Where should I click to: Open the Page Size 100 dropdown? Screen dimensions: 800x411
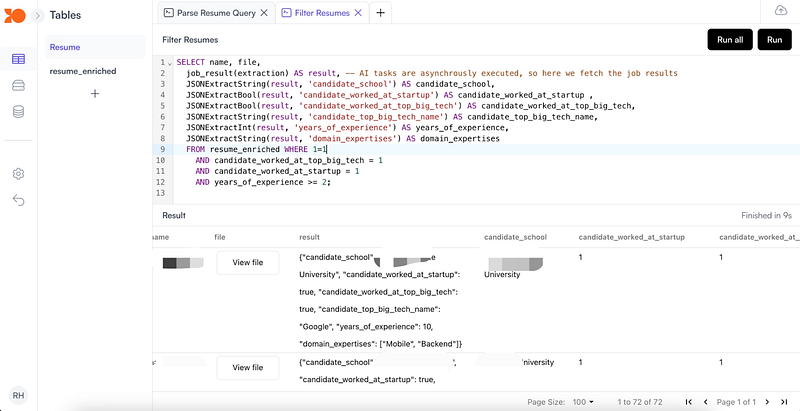[583, 402]
